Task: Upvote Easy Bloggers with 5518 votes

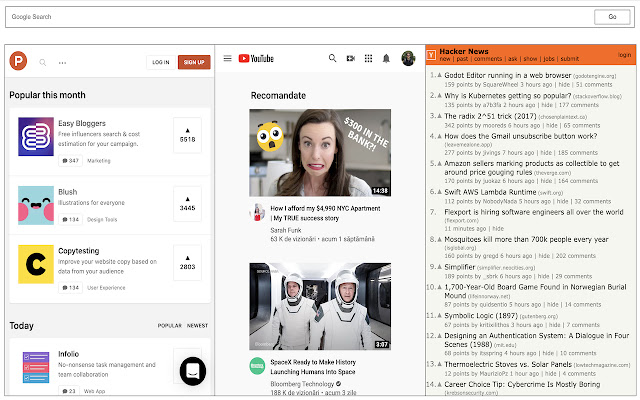Action: 187,134
